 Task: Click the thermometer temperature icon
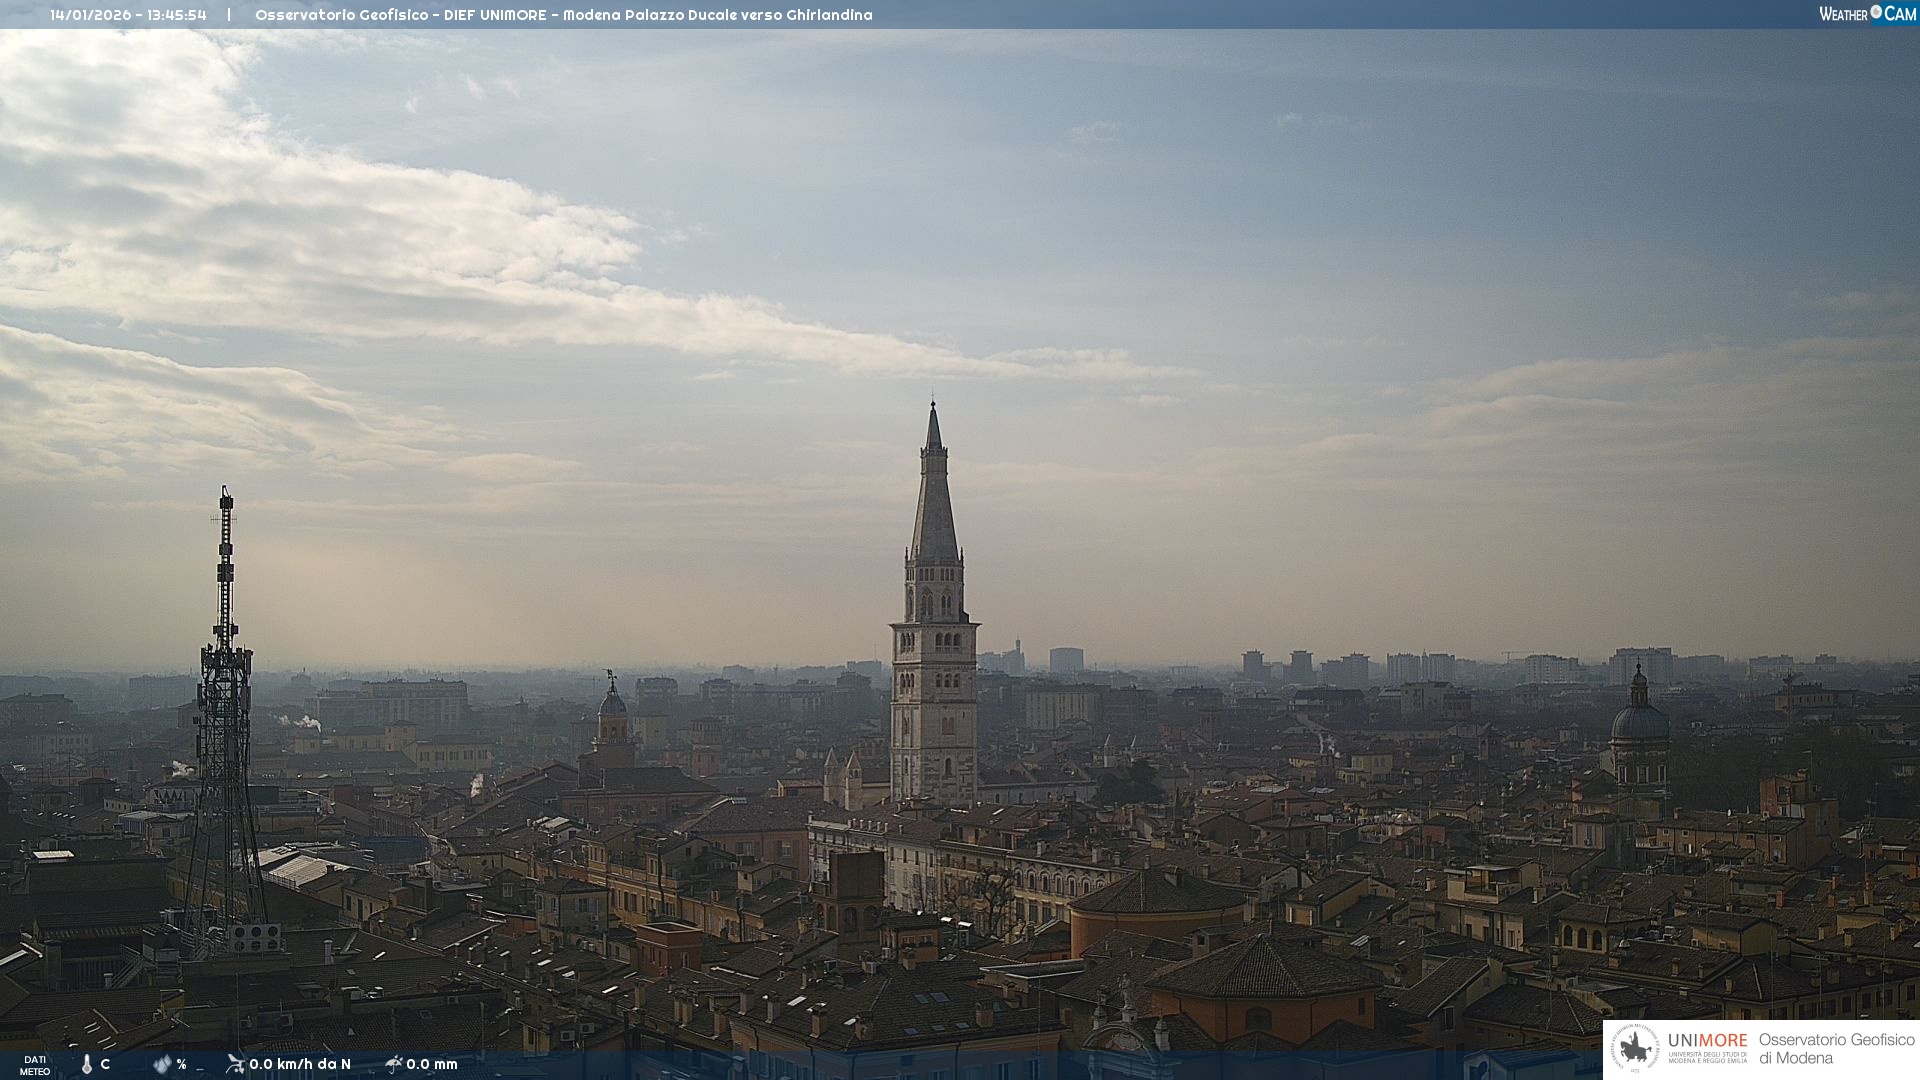[87, 1064]
